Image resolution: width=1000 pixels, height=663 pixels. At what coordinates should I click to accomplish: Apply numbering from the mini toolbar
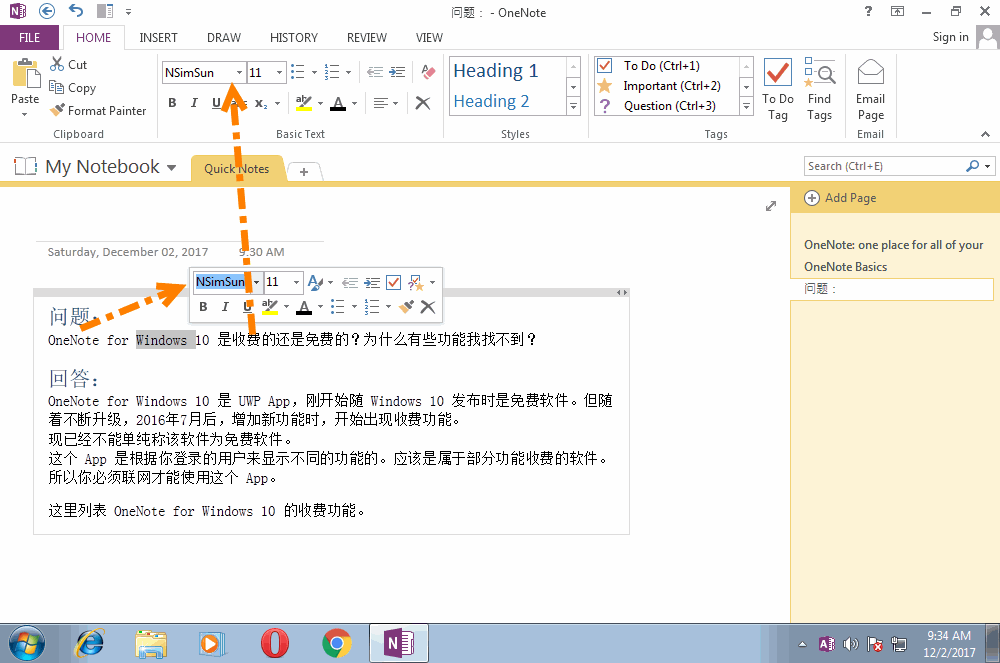pyautogui.click(x=372, y=307)
